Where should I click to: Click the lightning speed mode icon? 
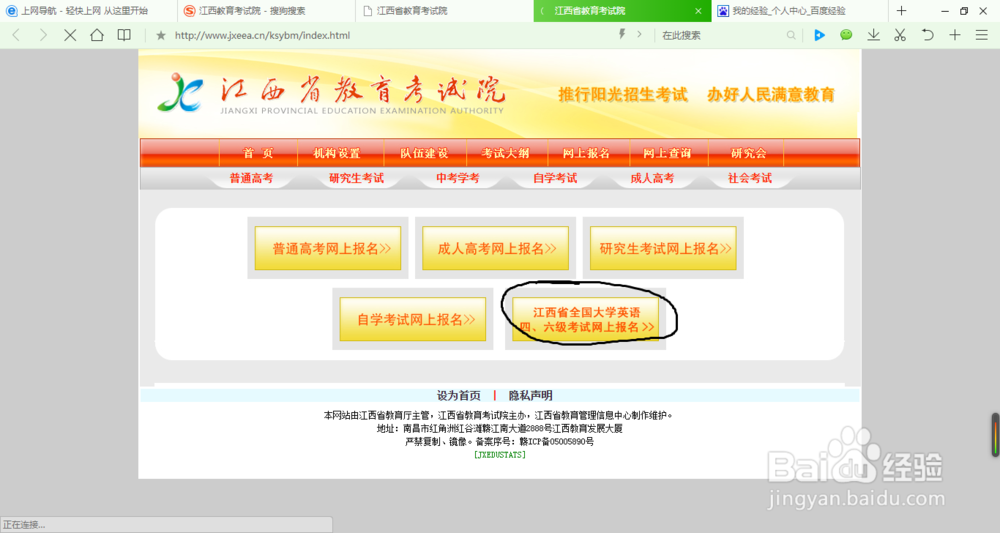tap(622, 34)
